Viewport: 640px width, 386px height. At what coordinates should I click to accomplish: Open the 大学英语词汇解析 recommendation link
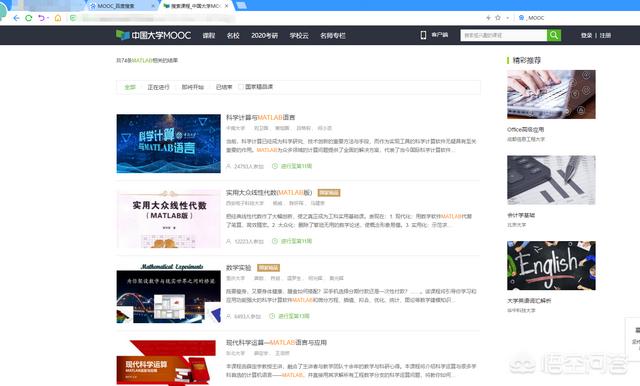tap(529, 301)
